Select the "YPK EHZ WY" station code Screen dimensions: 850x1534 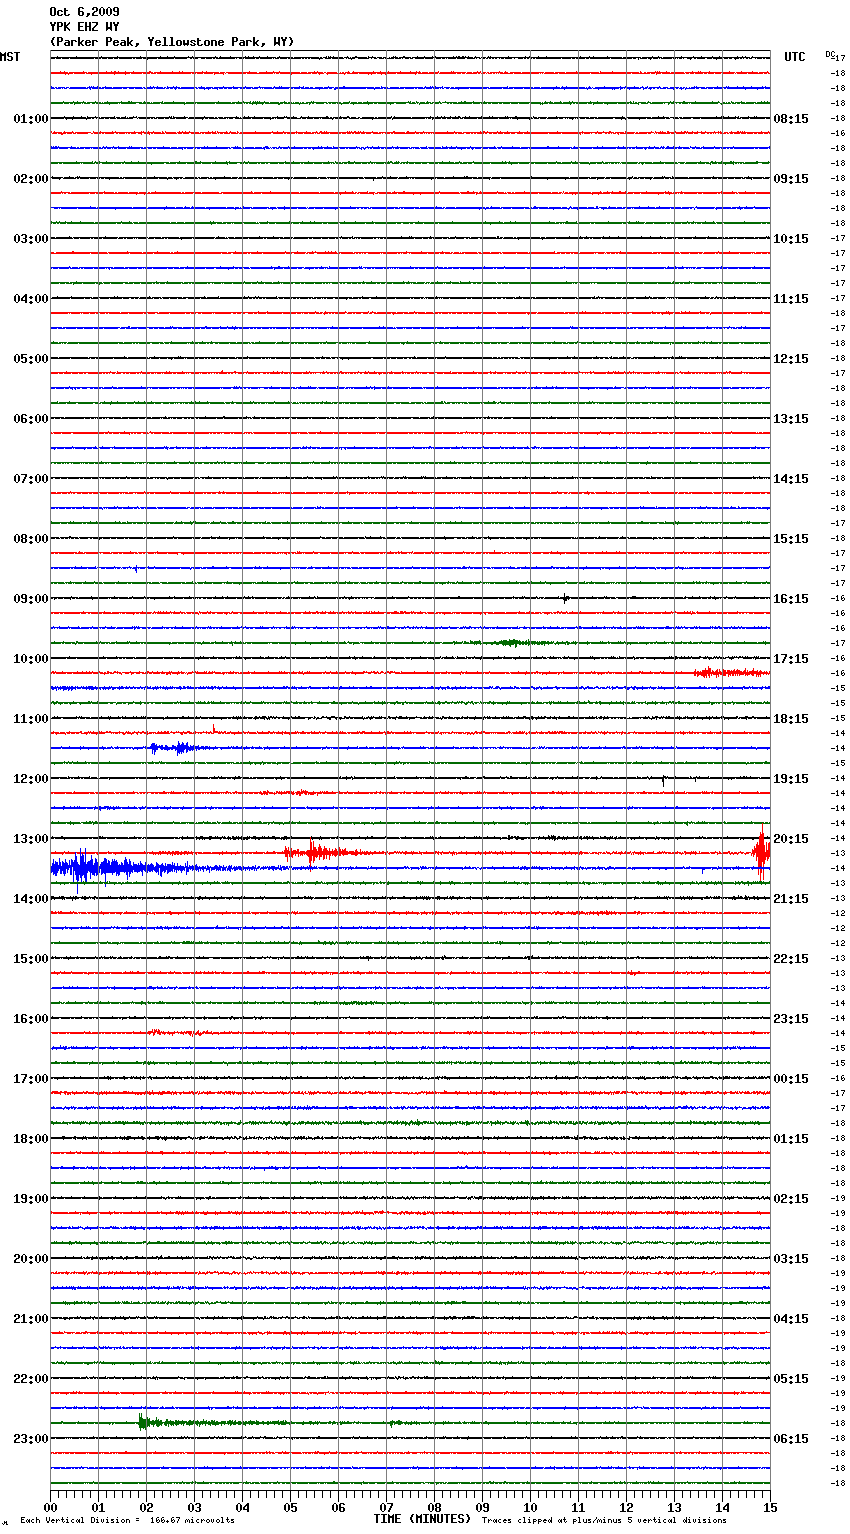click(84, 27)
